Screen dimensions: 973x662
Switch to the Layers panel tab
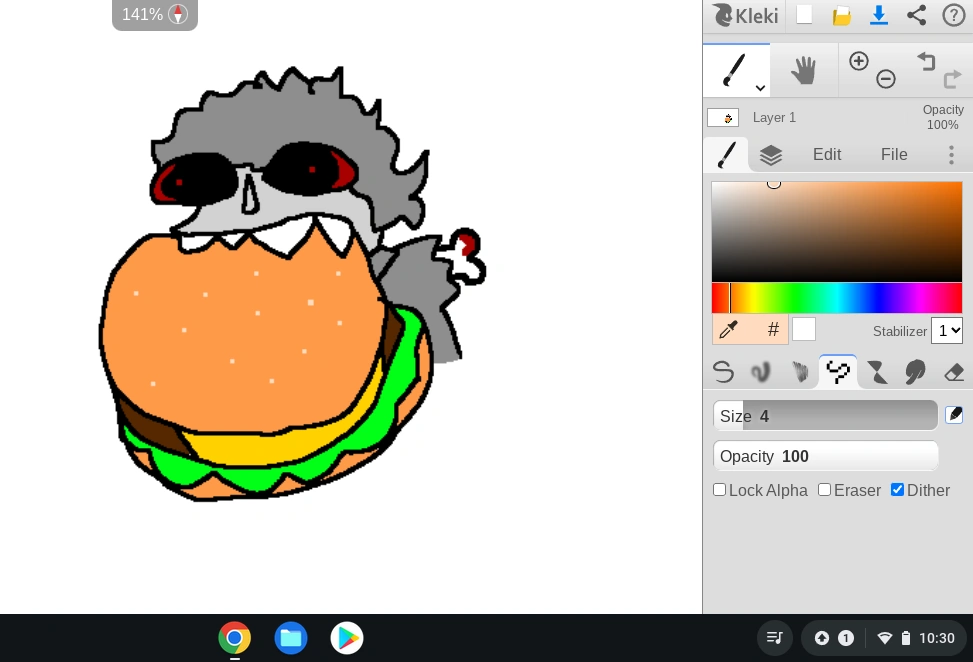[770, 154]
